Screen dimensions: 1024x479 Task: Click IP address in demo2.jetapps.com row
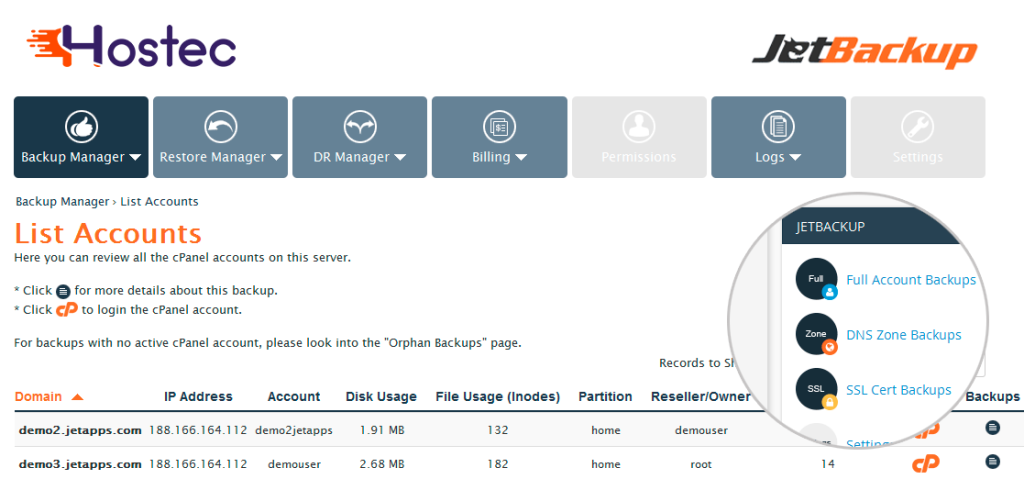click(x=198, y=431)
